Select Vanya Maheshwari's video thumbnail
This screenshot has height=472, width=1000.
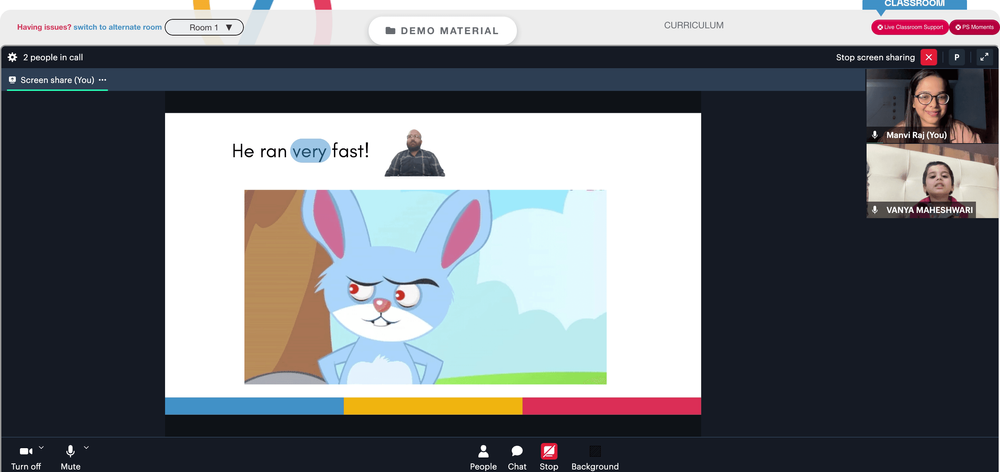click(x=932, y=181)
